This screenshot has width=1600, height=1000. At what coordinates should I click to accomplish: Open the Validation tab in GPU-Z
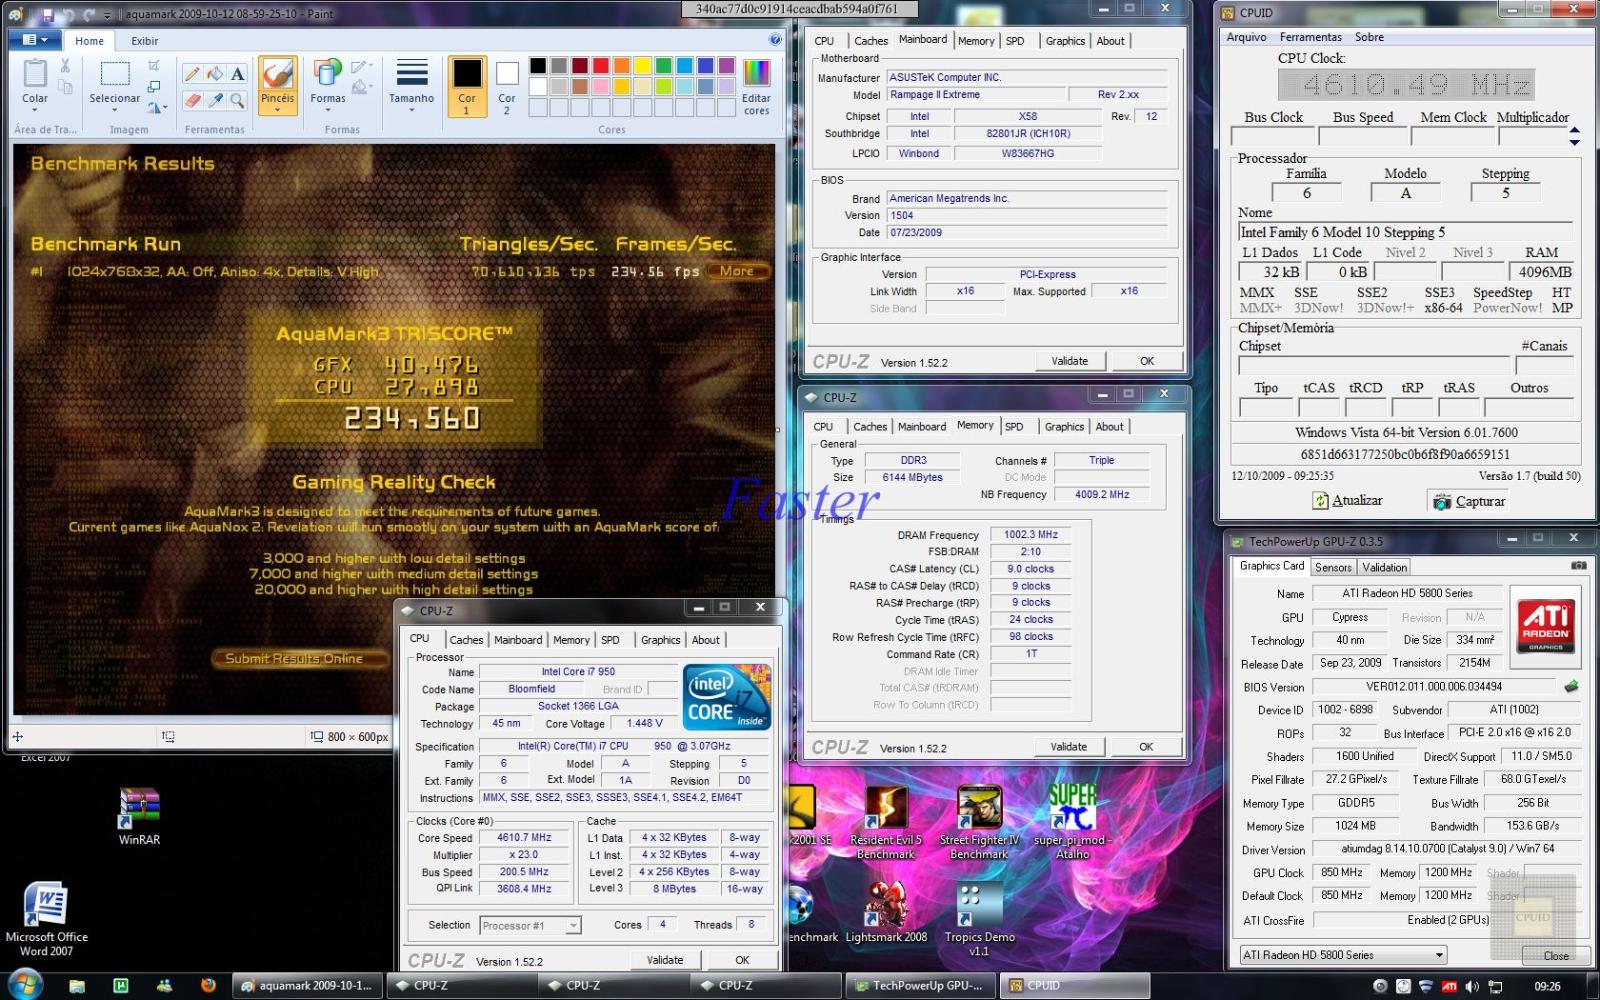(x=1384, y=567)
